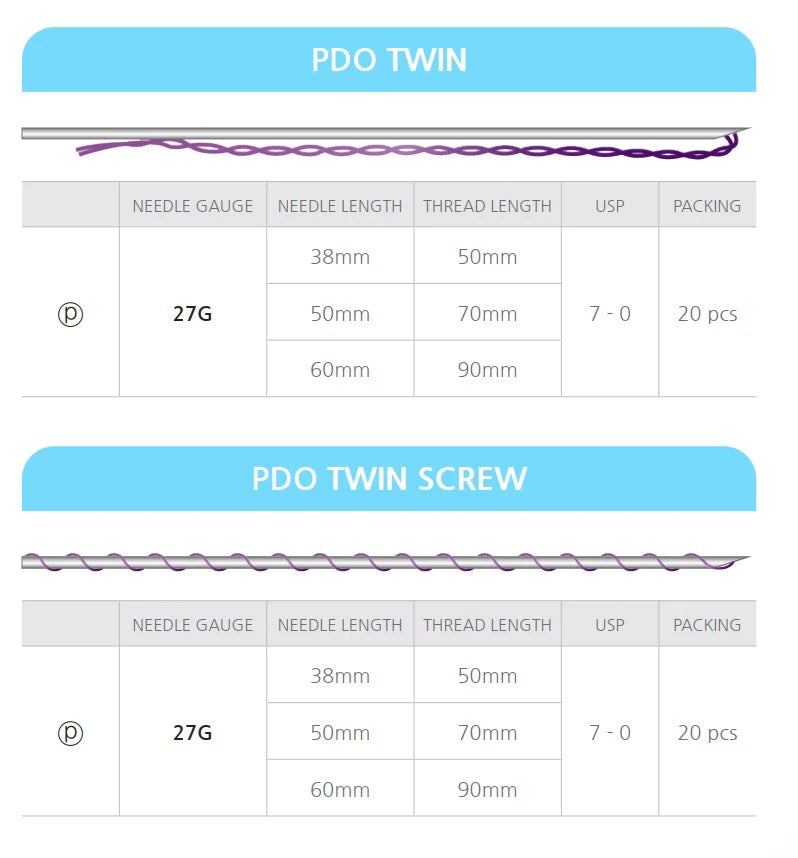Screen dimensions: 798x858
Task: Click 20 pcs packing cell in PDO TWIN SCREW table
Action: (707, 733)
